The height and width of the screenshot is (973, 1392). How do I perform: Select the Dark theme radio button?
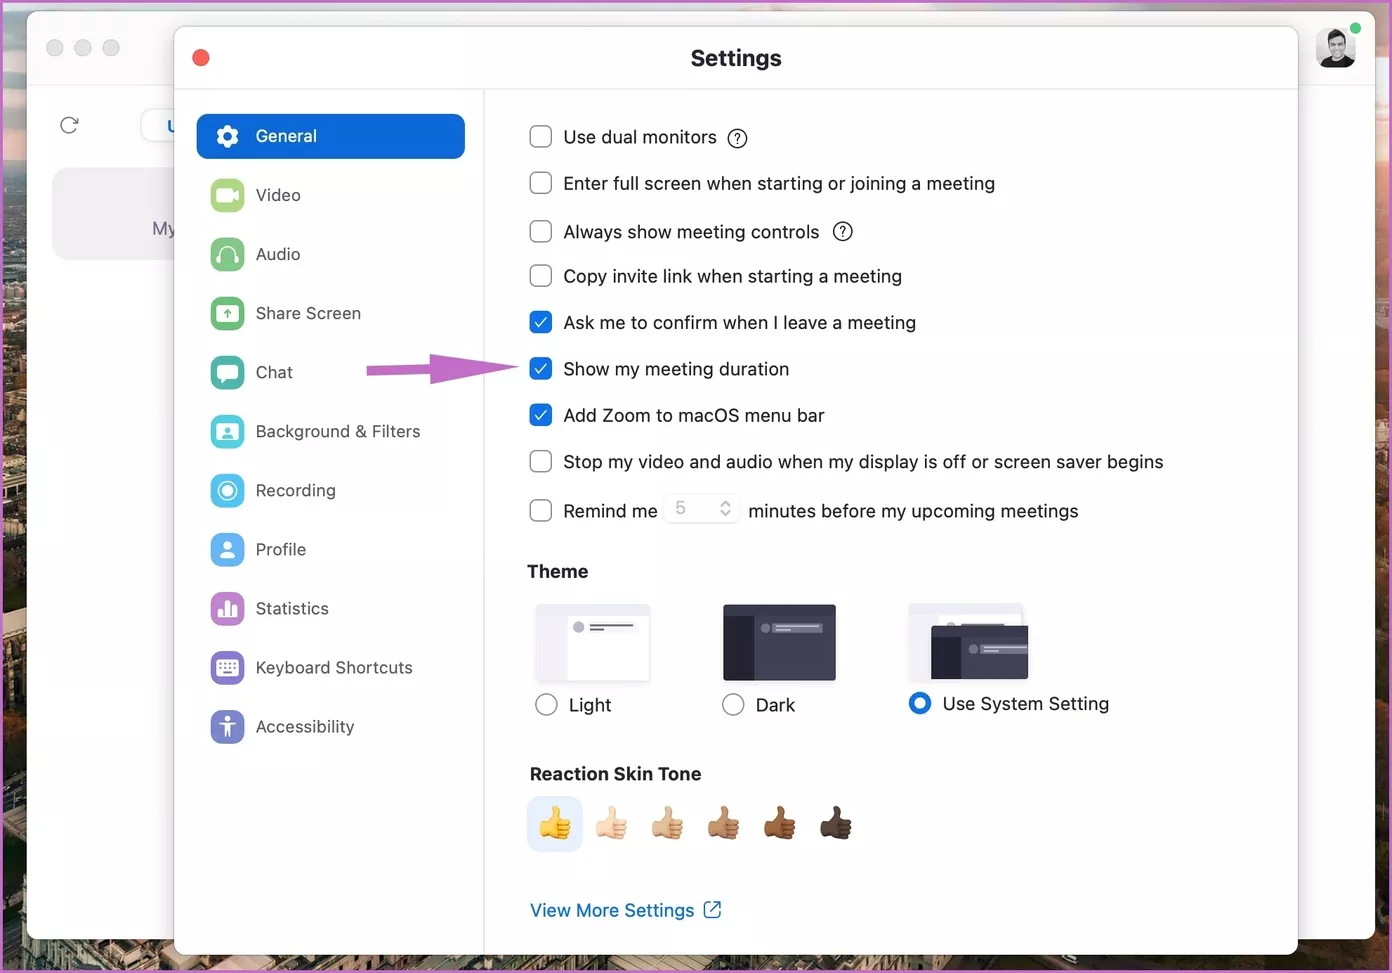(x=733, y=705)
